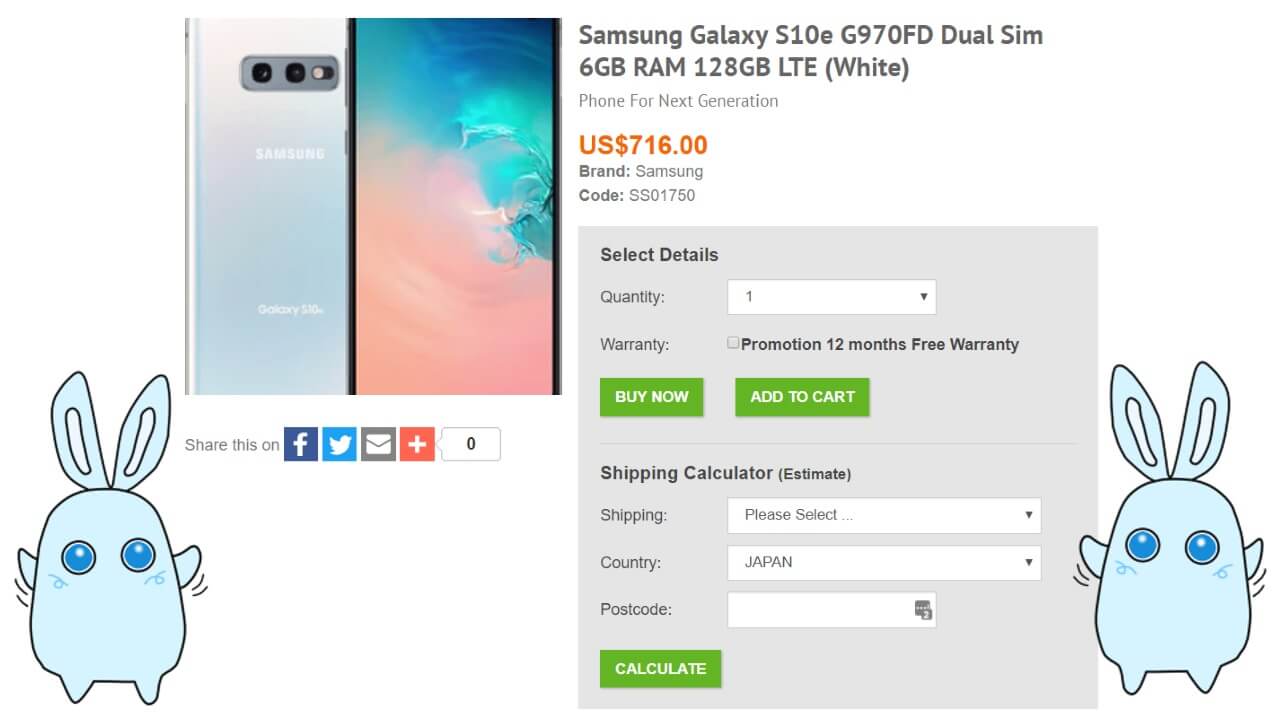Click the postcode autofill icon
This screenshot has width=1280, height=720.
[x=923, y=610]
